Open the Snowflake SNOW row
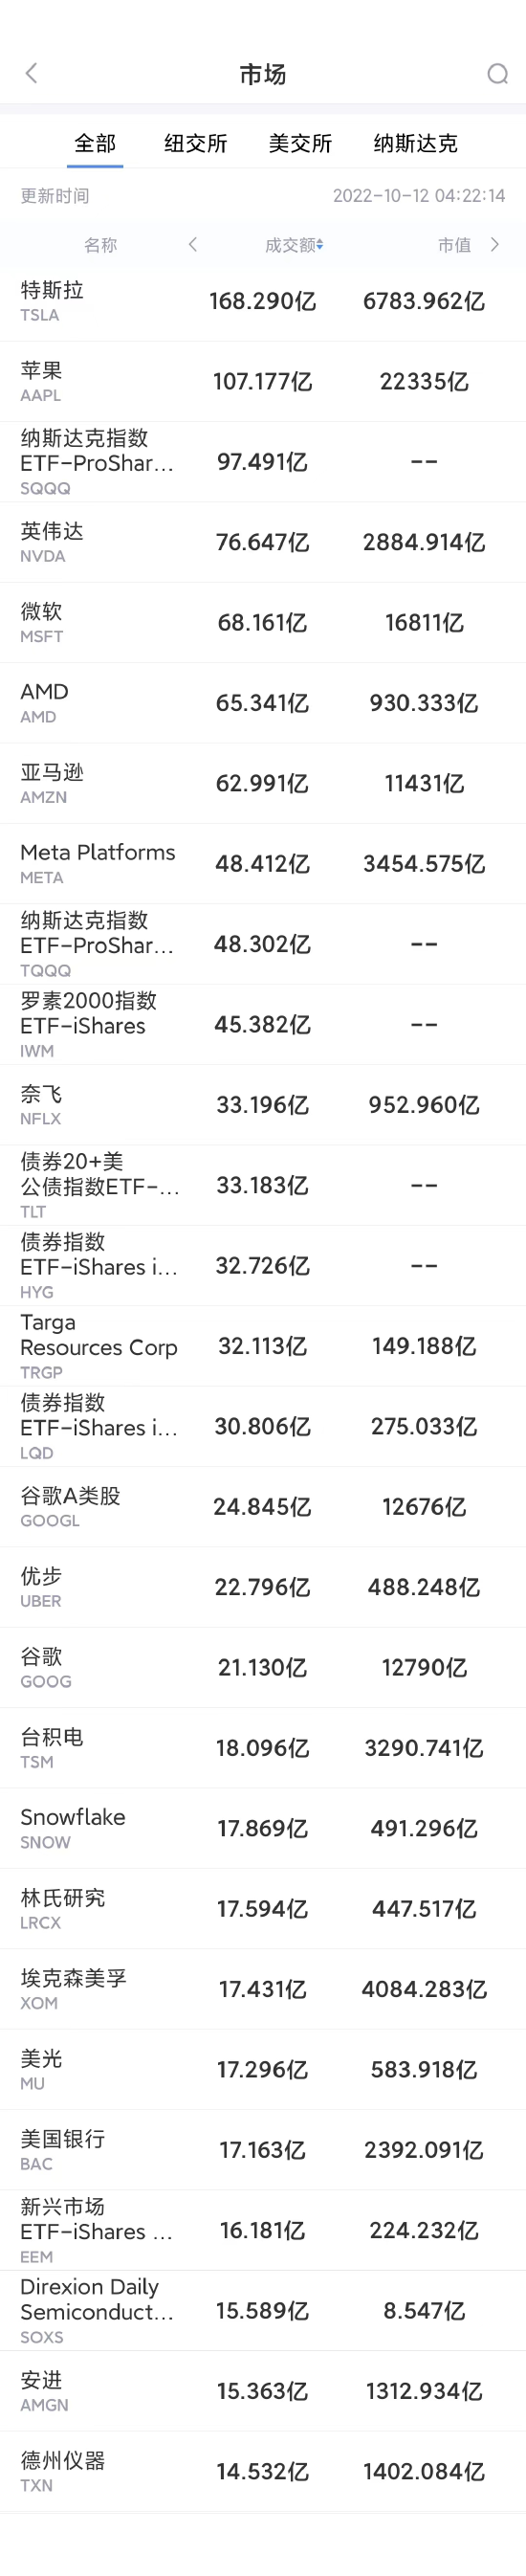This screenshot has height=2576, width=526. pos(263,1827)
